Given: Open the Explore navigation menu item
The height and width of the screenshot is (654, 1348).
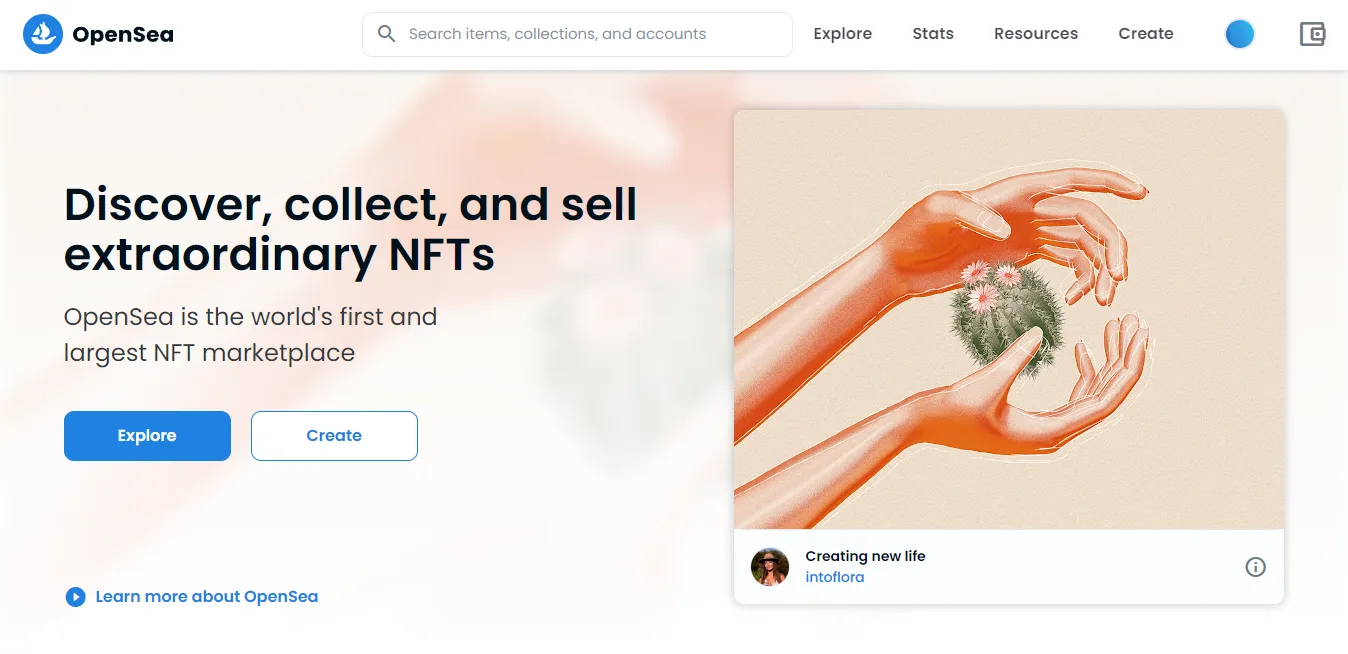Looking at the screenshot, I should pyautogui.click(x=842, y=34).
